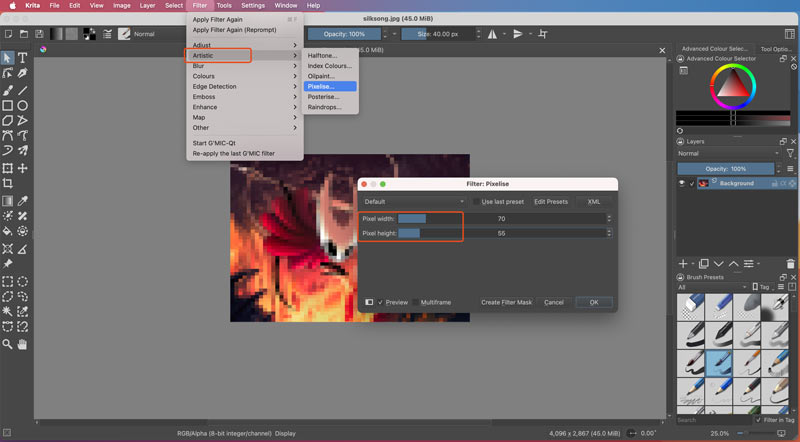
Task: Select the Reference Images pin tool
Action: (x=7, y=264)
